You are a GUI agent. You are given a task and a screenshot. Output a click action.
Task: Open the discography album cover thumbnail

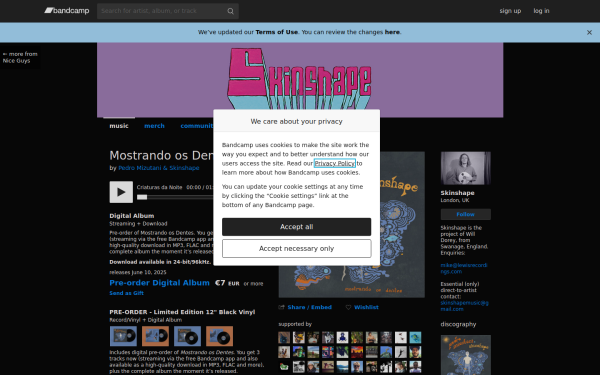coord(465,355)
